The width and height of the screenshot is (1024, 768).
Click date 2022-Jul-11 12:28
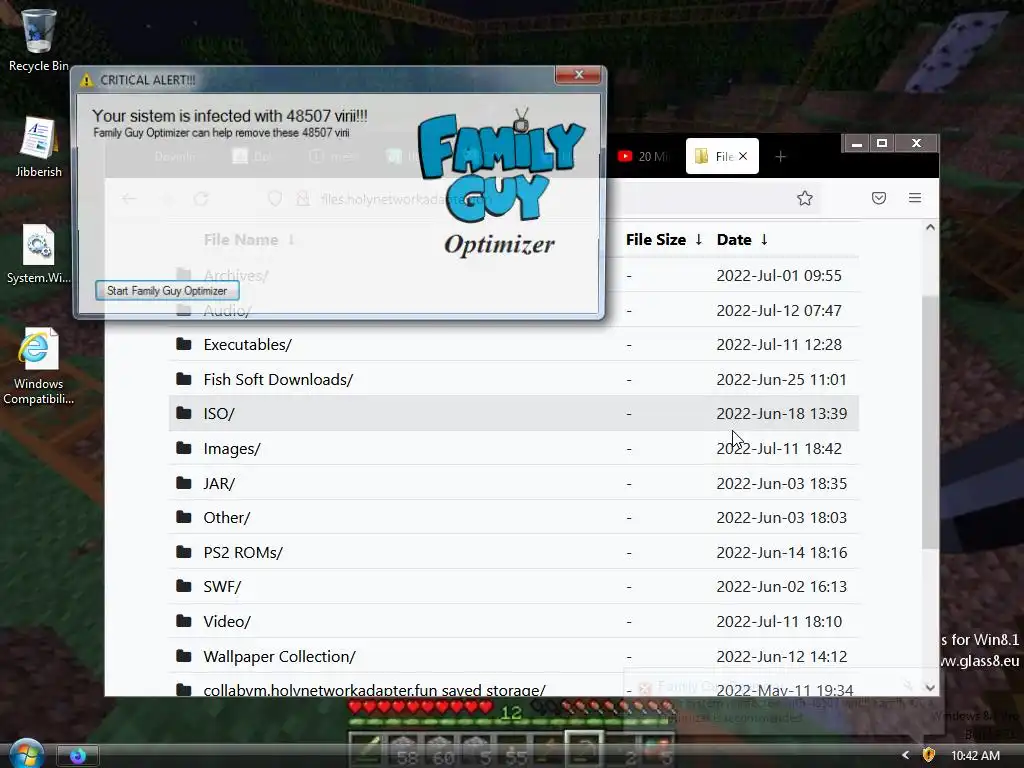(778, 344)
